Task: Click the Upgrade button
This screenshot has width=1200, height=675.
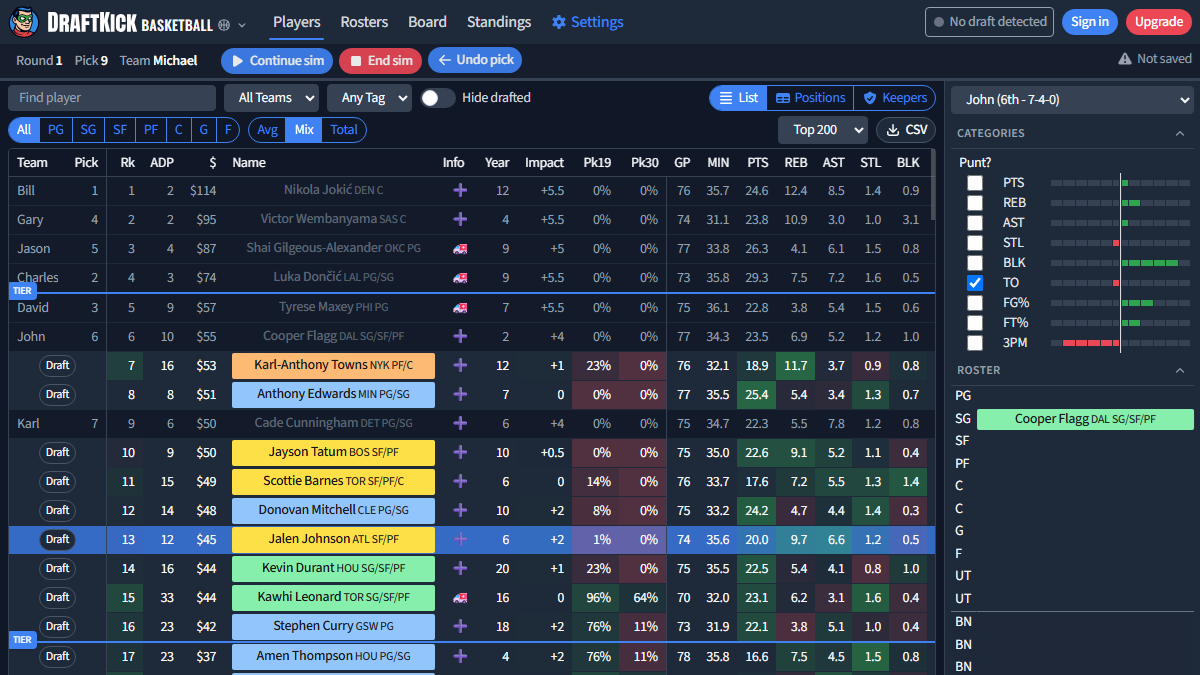Action: 1159,22
